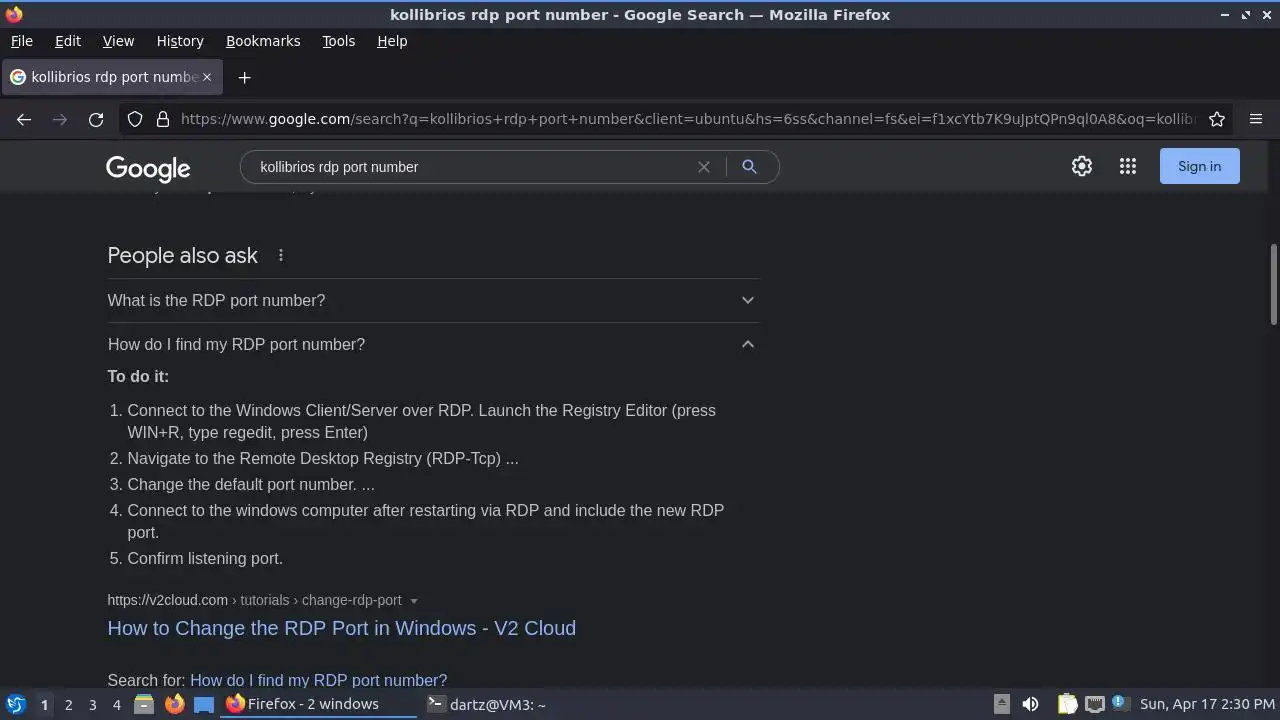Open the View menu
Viewport: 1280px width, 720px height.
[118, 41]
